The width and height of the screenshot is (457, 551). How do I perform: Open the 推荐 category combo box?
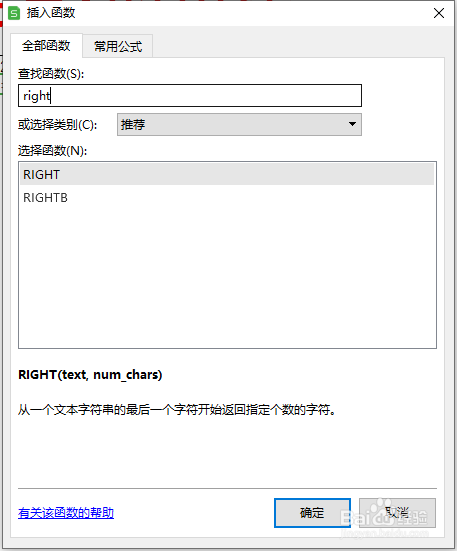[x=239, y=124]
